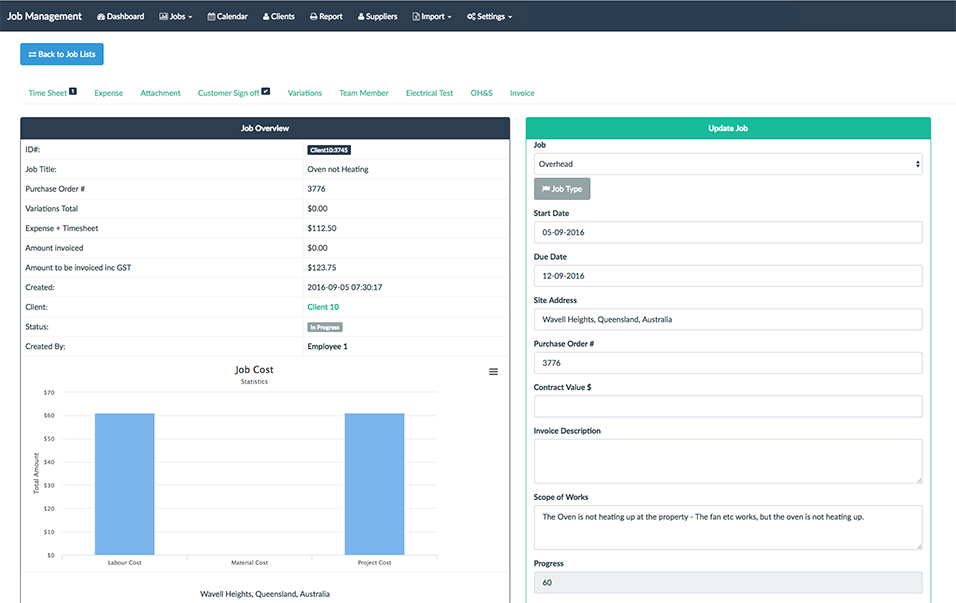Open the Job select showing Overhead

click(728, 164)
